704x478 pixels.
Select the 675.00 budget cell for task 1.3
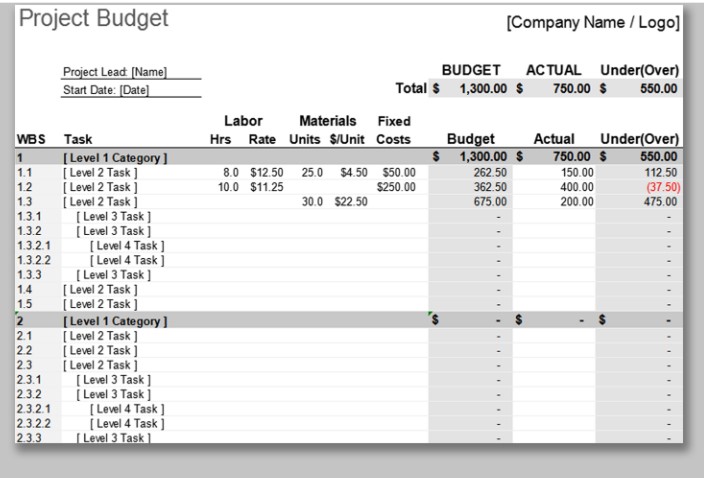point(483,200)
